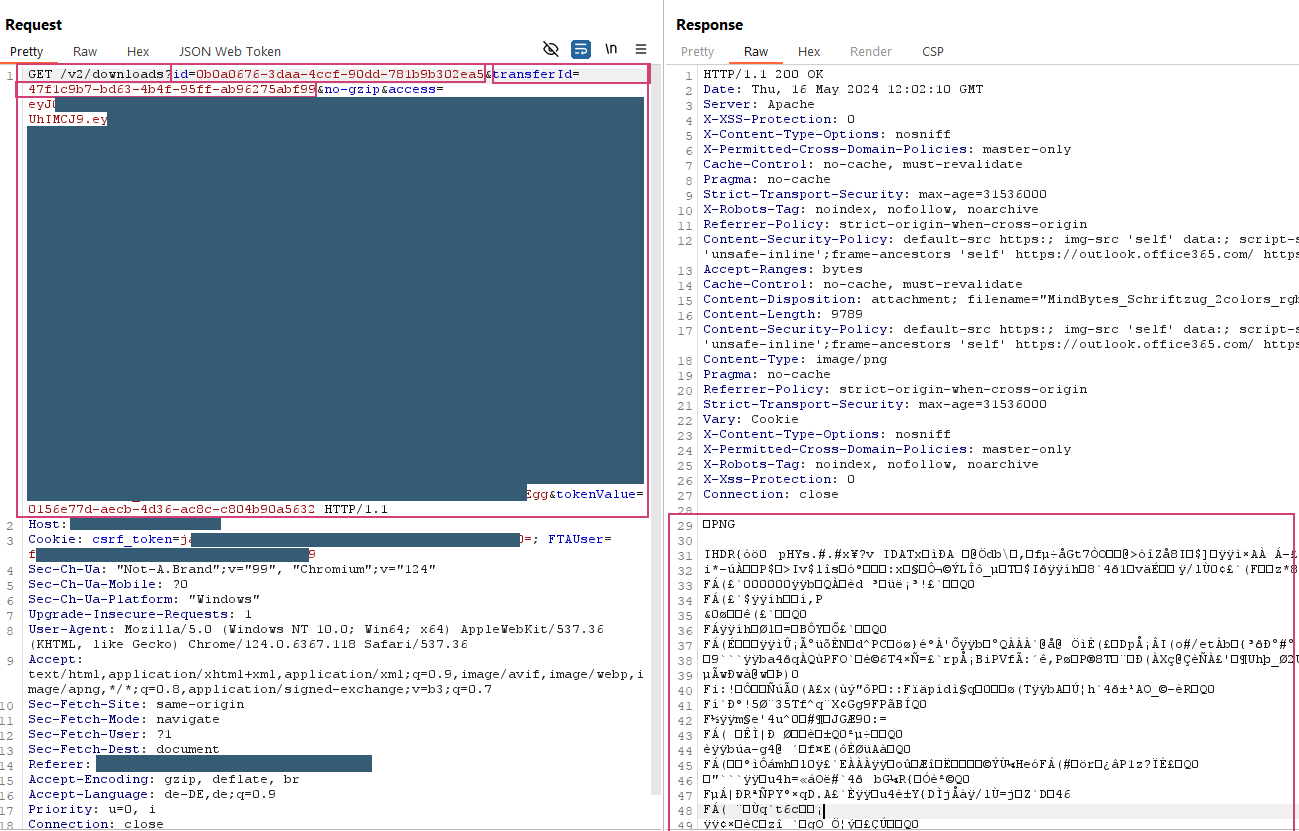Toggle the \n non-printable characters button
Screen dimensions: 1299x831
(x=611, y=49)
